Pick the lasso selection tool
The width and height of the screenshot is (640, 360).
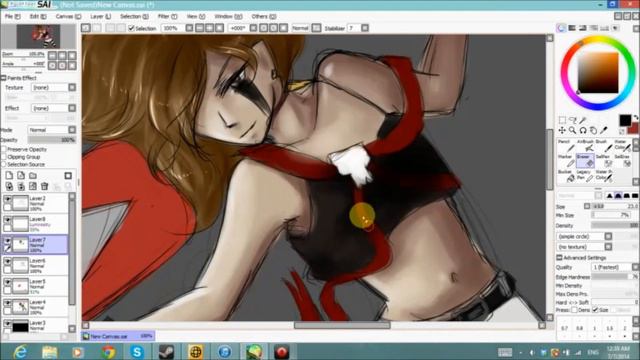click(x=573, y=120)
